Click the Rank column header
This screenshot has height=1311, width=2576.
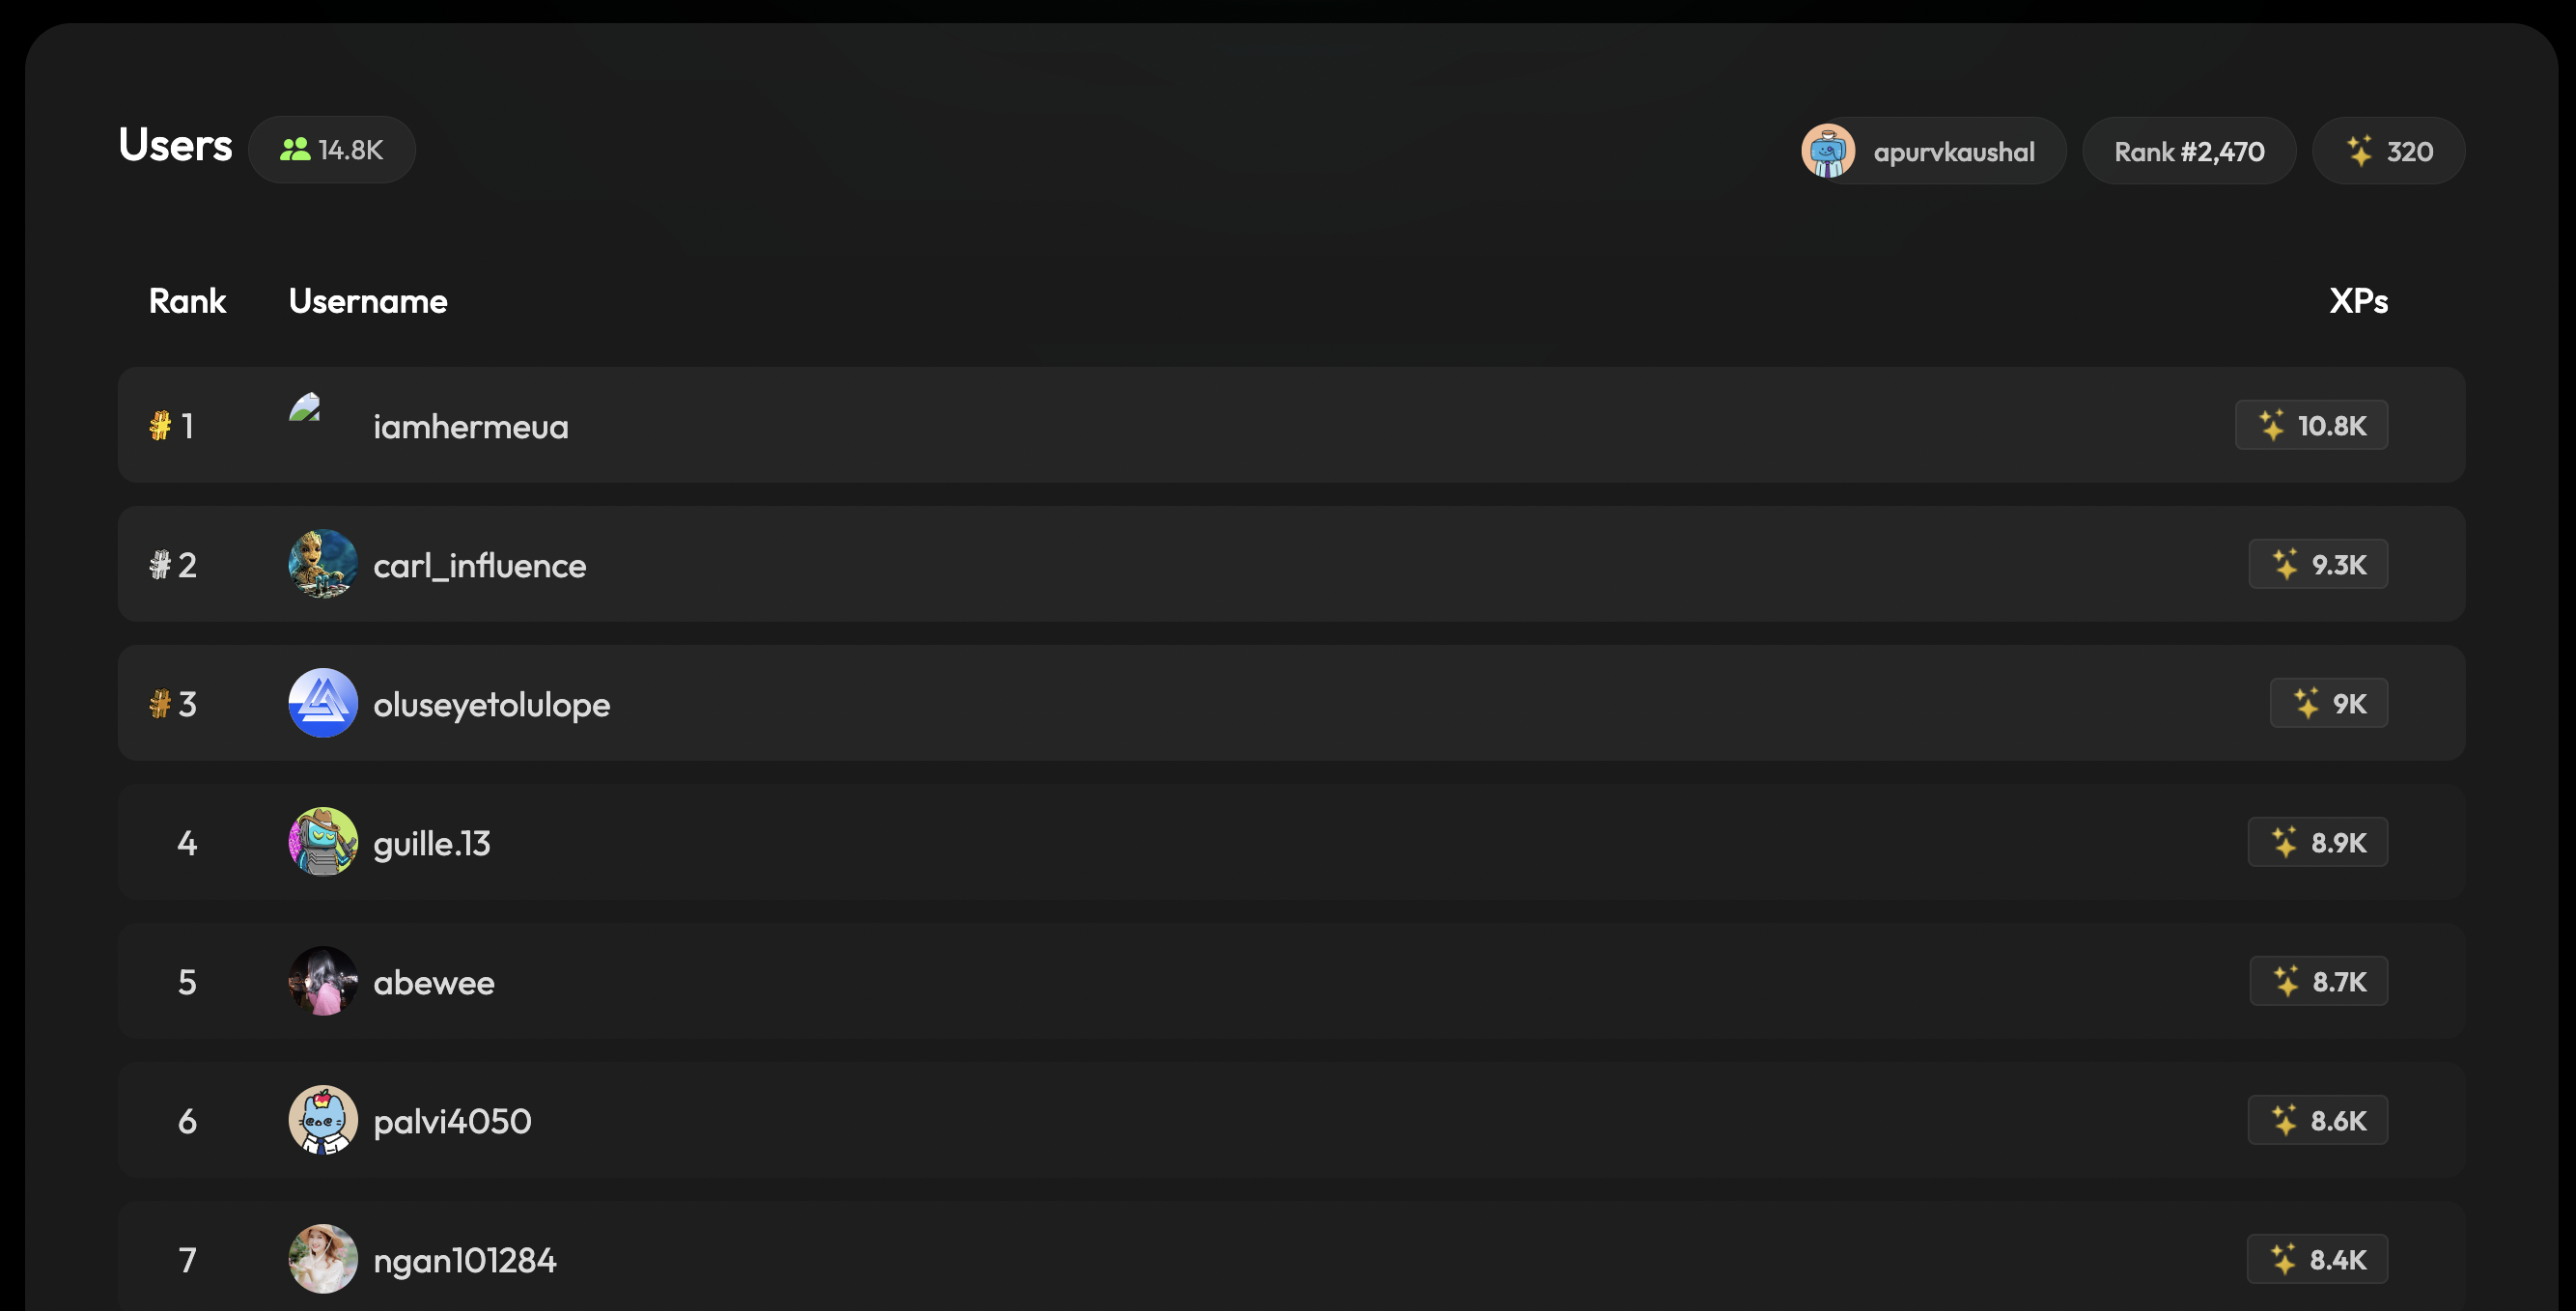click(x=187, y=301)
